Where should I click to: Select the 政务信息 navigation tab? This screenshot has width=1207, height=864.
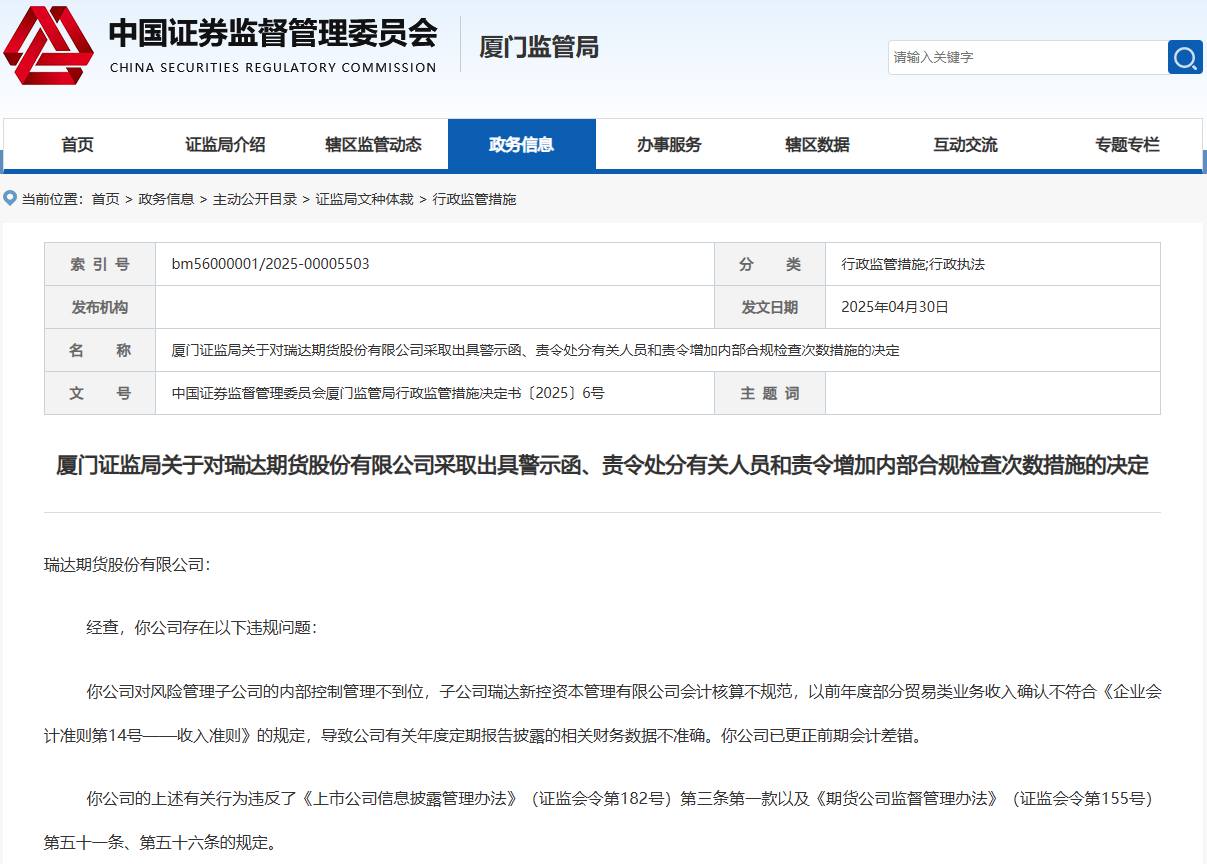(521, 145)
